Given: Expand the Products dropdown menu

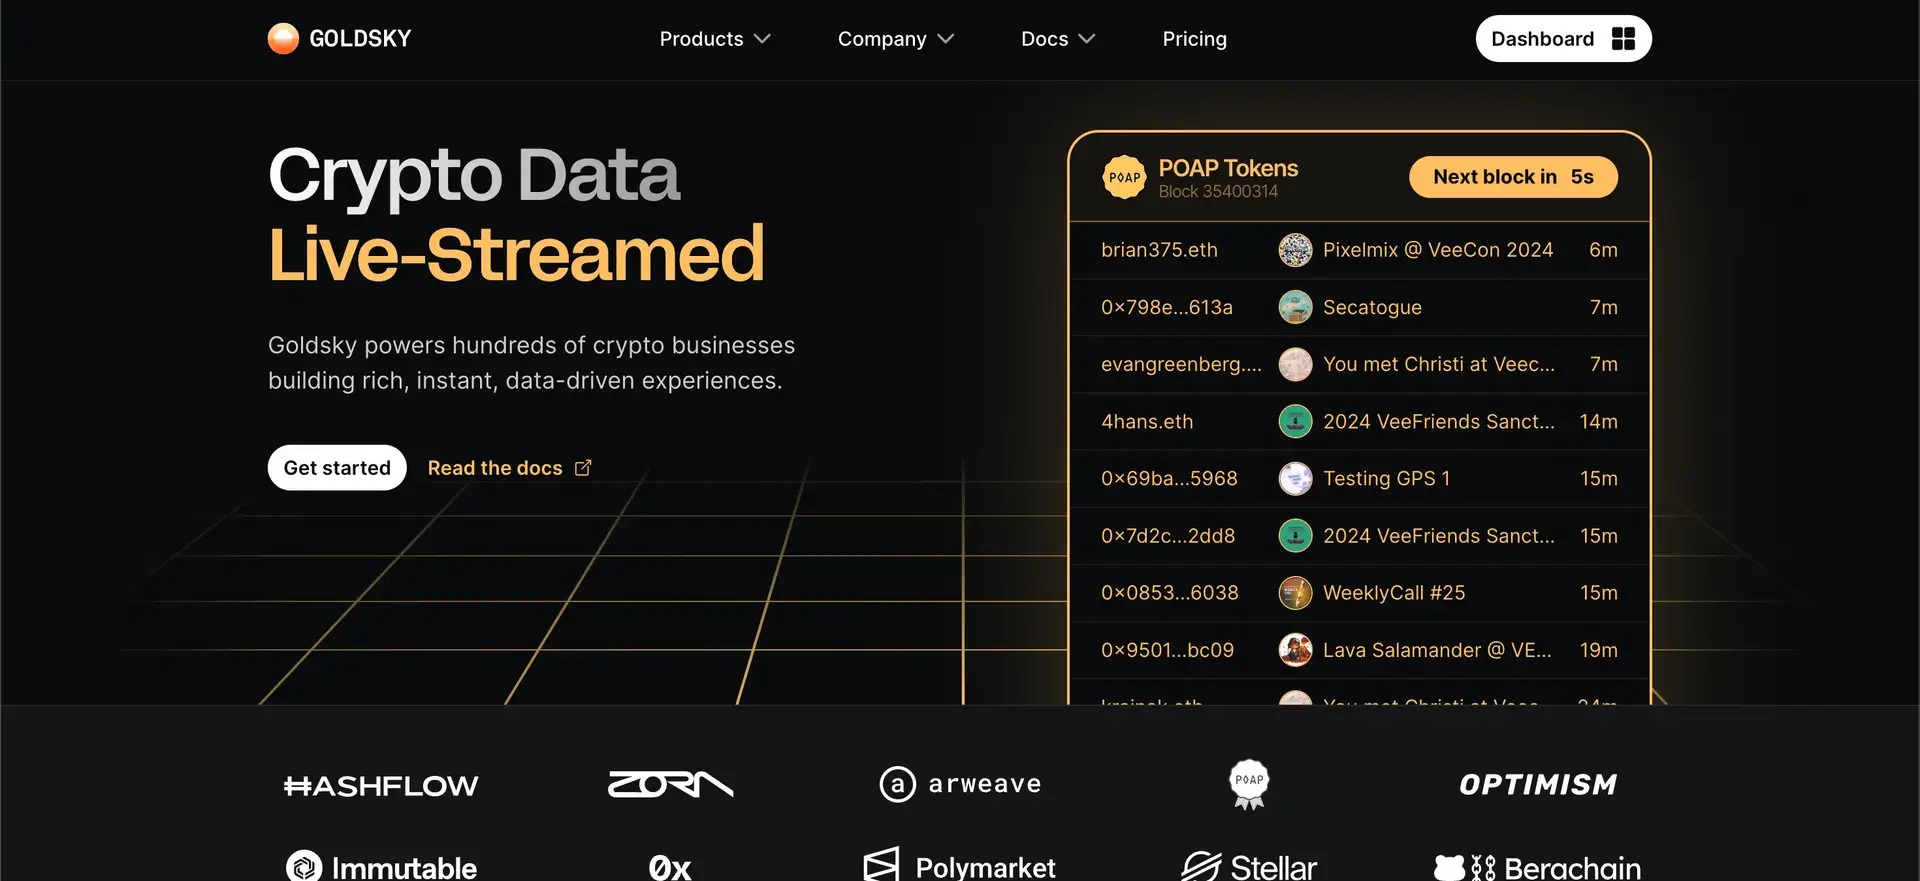Looking at the screenshot, I should coord(714,39).
